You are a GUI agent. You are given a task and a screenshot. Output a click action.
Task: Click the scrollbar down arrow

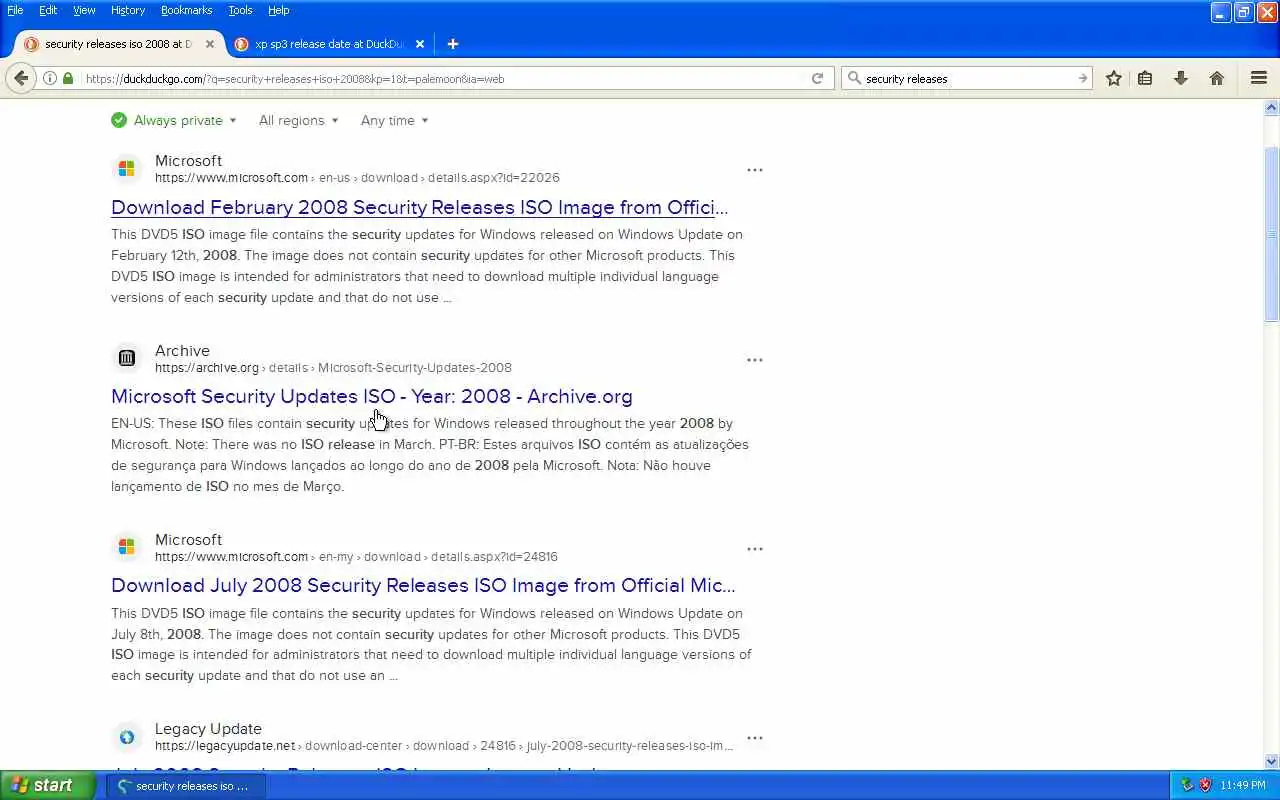click(x=1272, y=761)
